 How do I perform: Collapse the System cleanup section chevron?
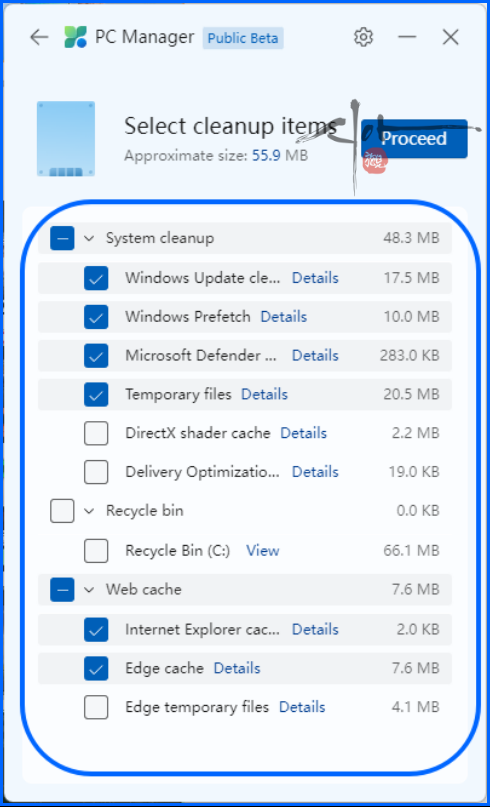pyautogui.click(x=89, y=238)
